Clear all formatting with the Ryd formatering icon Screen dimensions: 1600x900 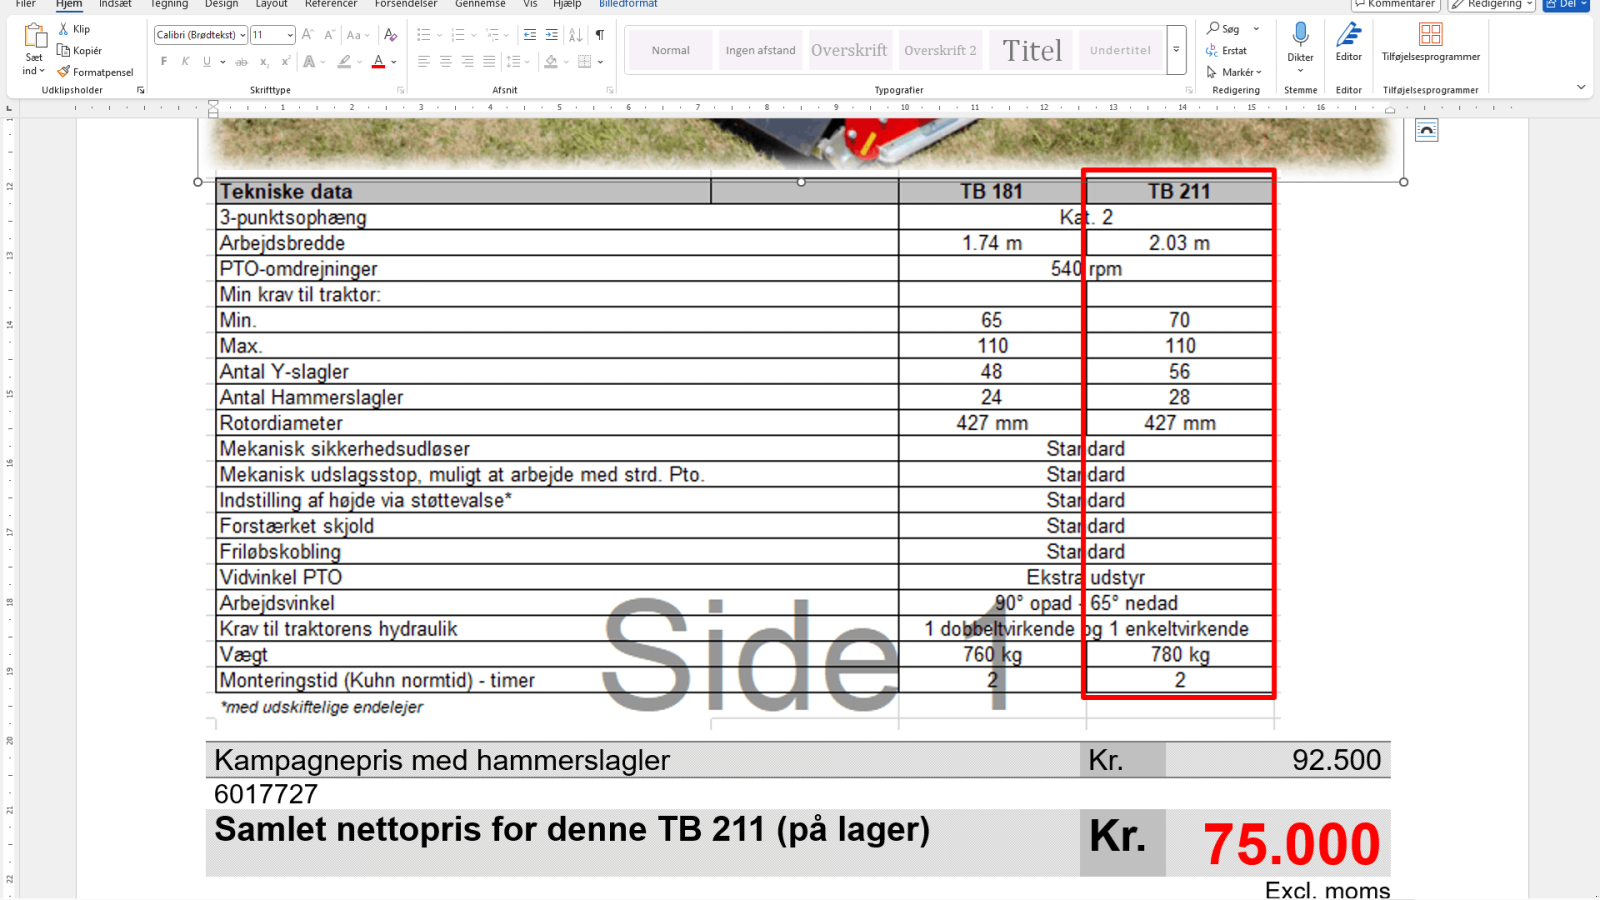click(391, 33)
